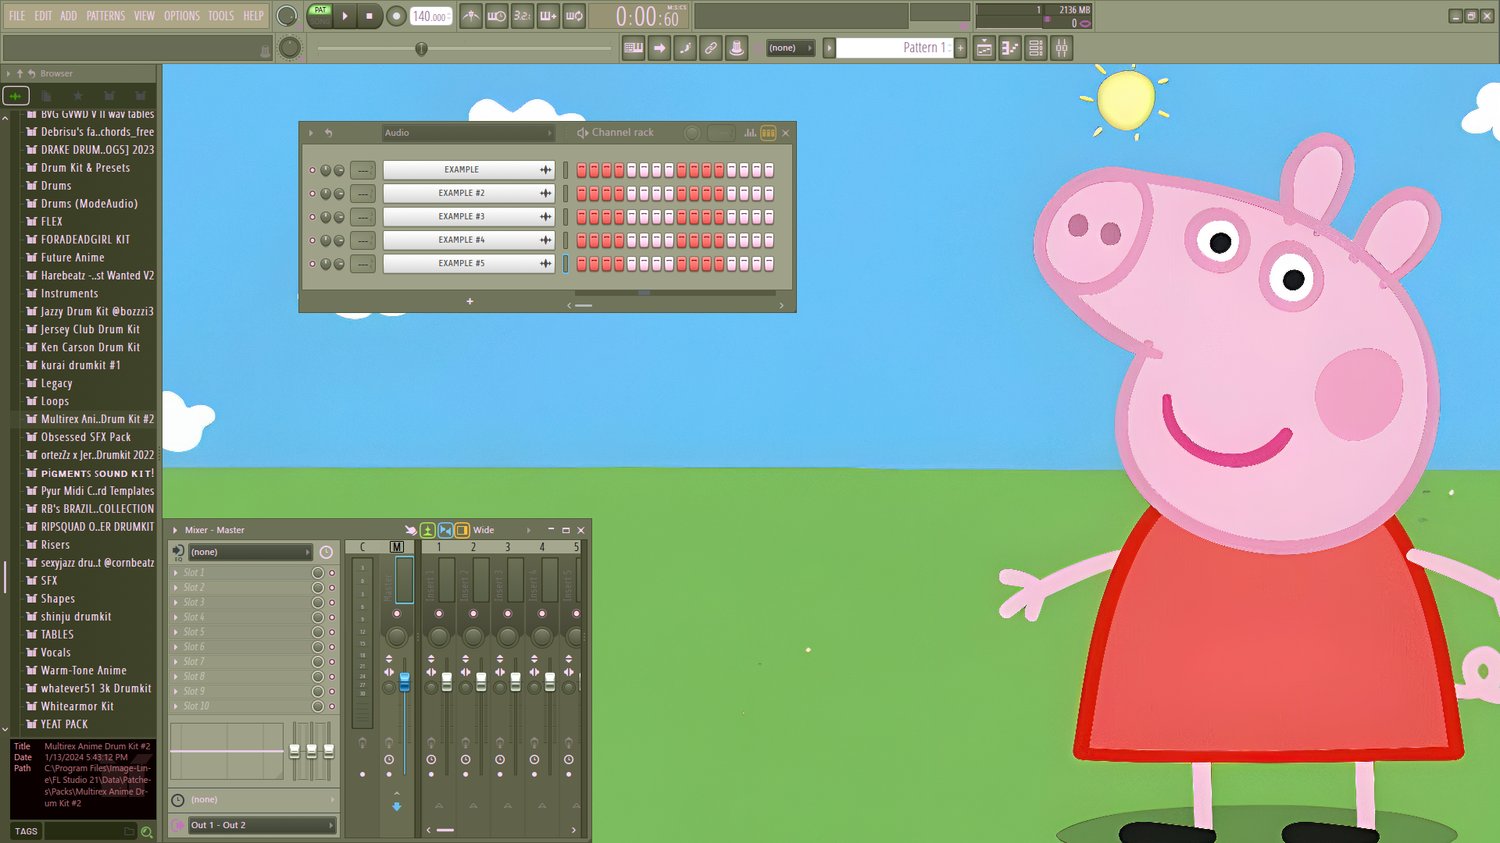This screenshot has width=1500, height=843.
Task: Open the OPTIONS menu
Action: pyautogui.click(x=182, y=16)
